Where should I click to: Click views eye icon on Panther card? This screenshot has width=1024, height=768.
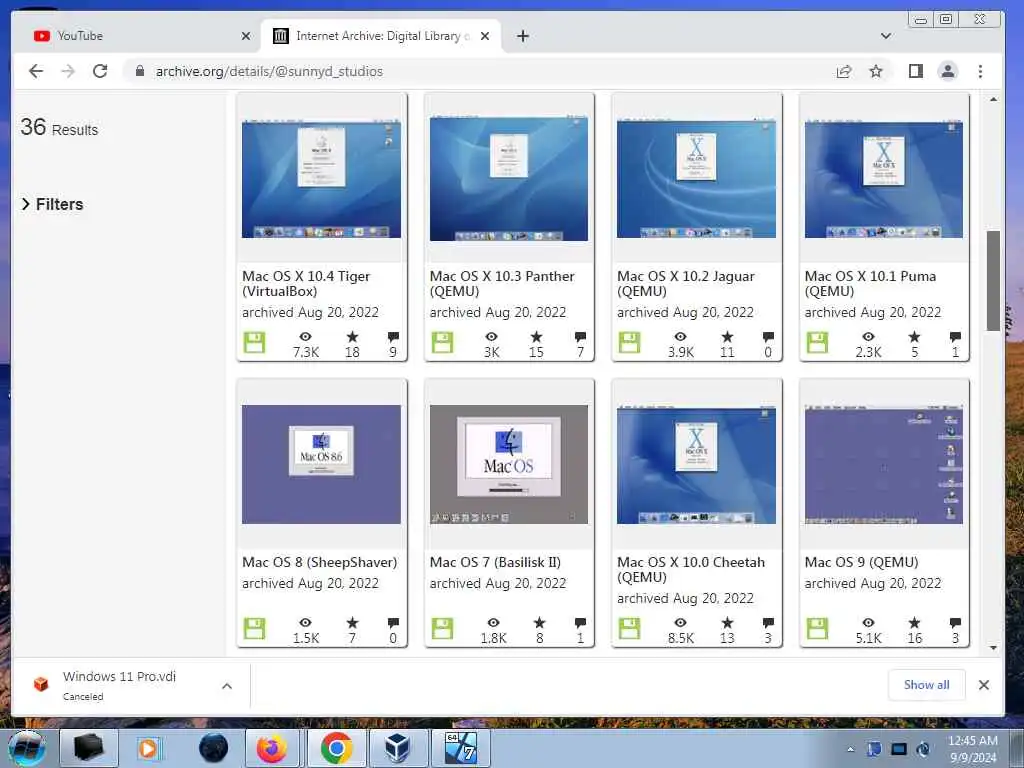coord(492,337)
